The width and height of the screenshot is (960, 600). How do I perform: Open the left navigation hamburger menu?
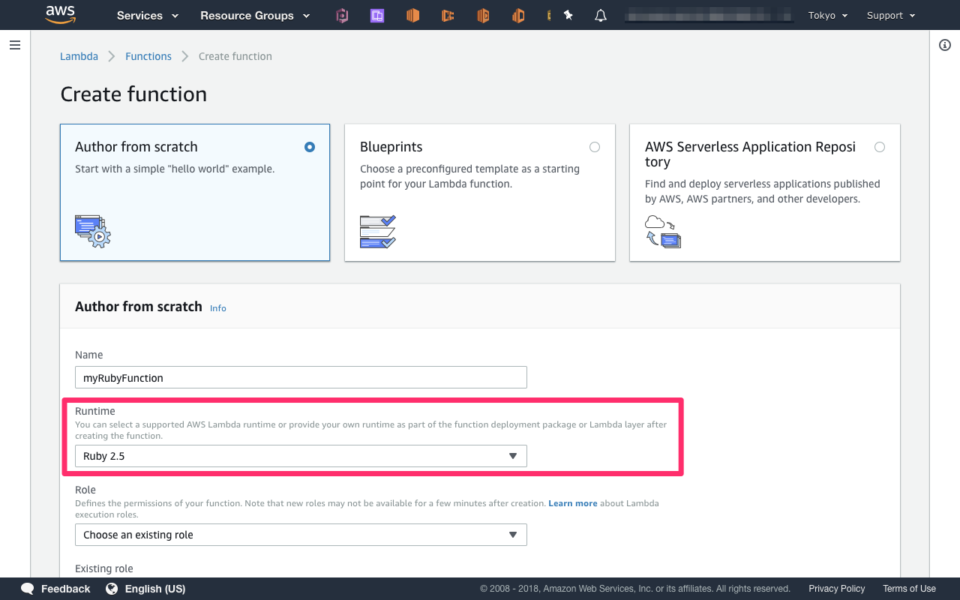[x=15, y=44]
